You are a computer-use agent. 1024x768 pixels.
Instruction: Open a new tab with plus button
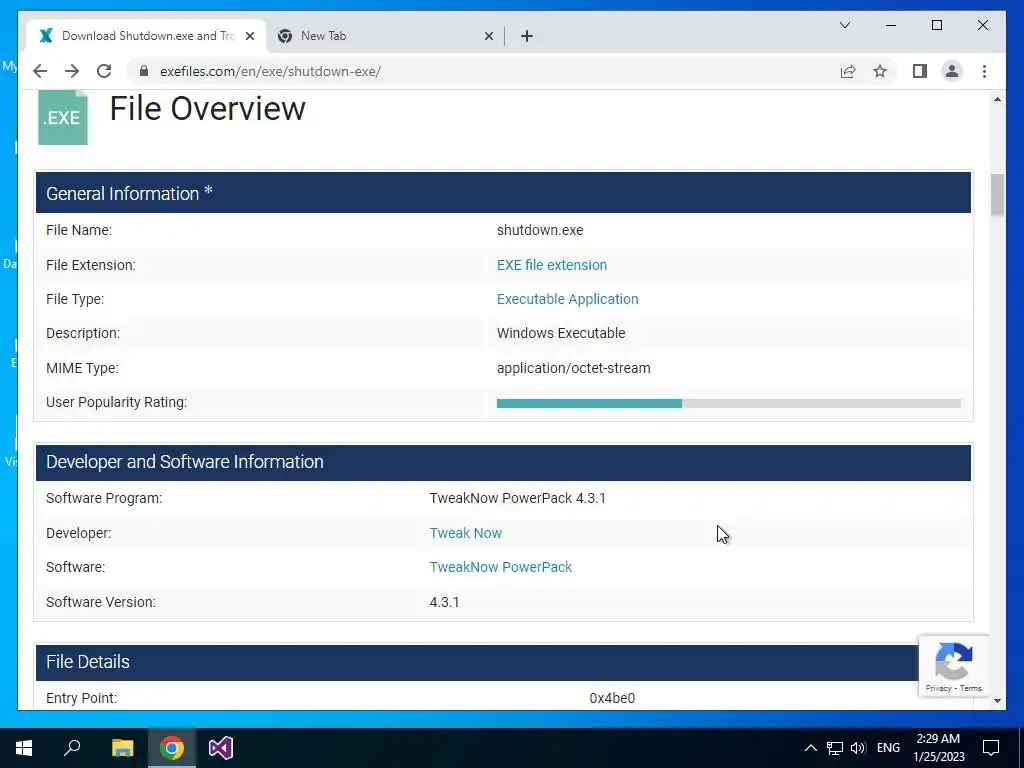[527, 36]
